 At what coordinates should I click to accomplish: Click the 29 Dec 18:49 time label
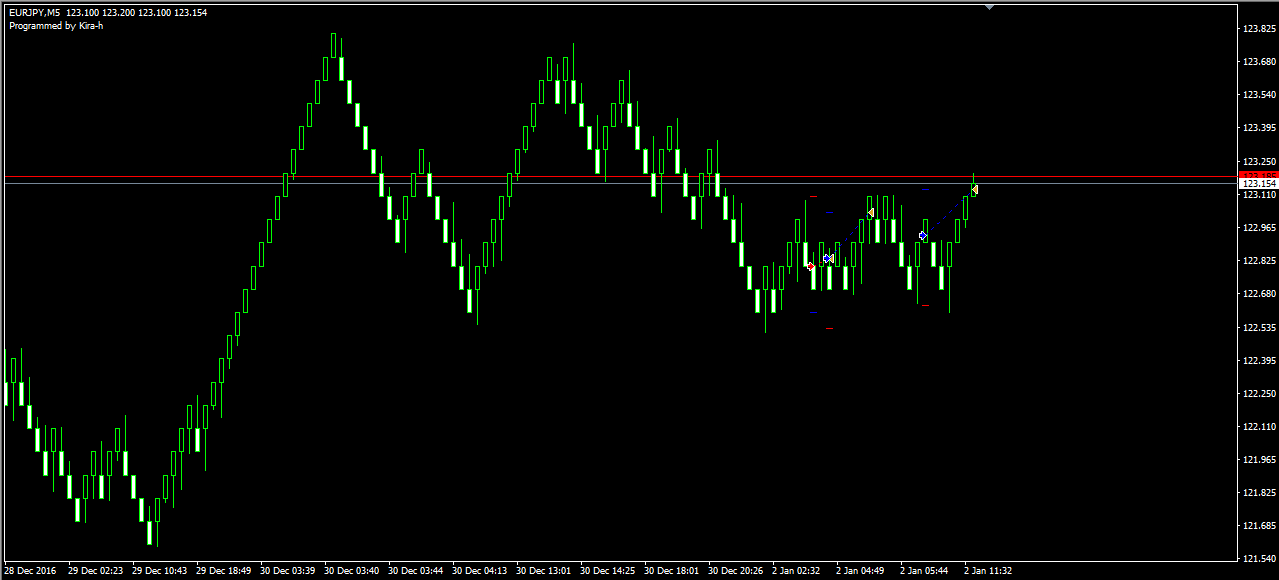(224, 571)
